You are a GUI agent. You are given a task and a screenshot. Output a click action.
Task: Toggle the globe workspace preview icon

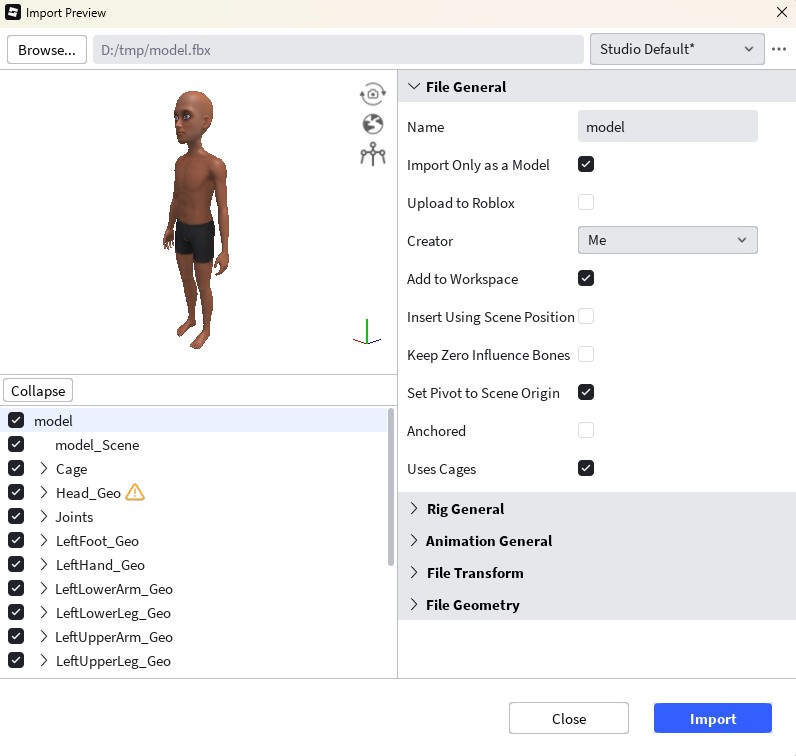point(373,124)
